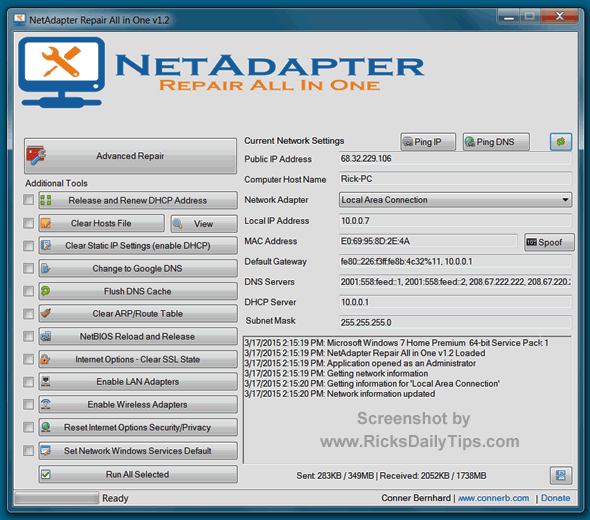Click the green Flush DNS Cache icon

(x=46, y=290)
